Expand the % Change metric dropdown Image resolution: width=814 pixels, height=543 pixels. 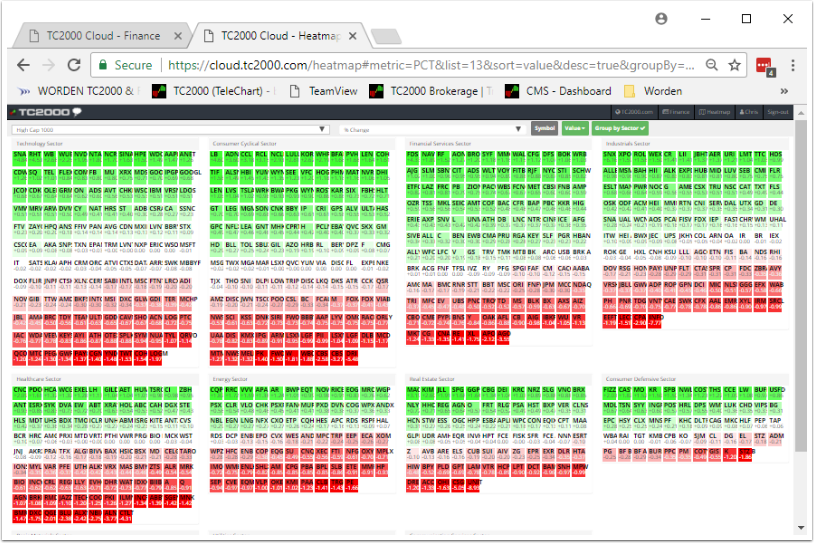click(431, 129)
